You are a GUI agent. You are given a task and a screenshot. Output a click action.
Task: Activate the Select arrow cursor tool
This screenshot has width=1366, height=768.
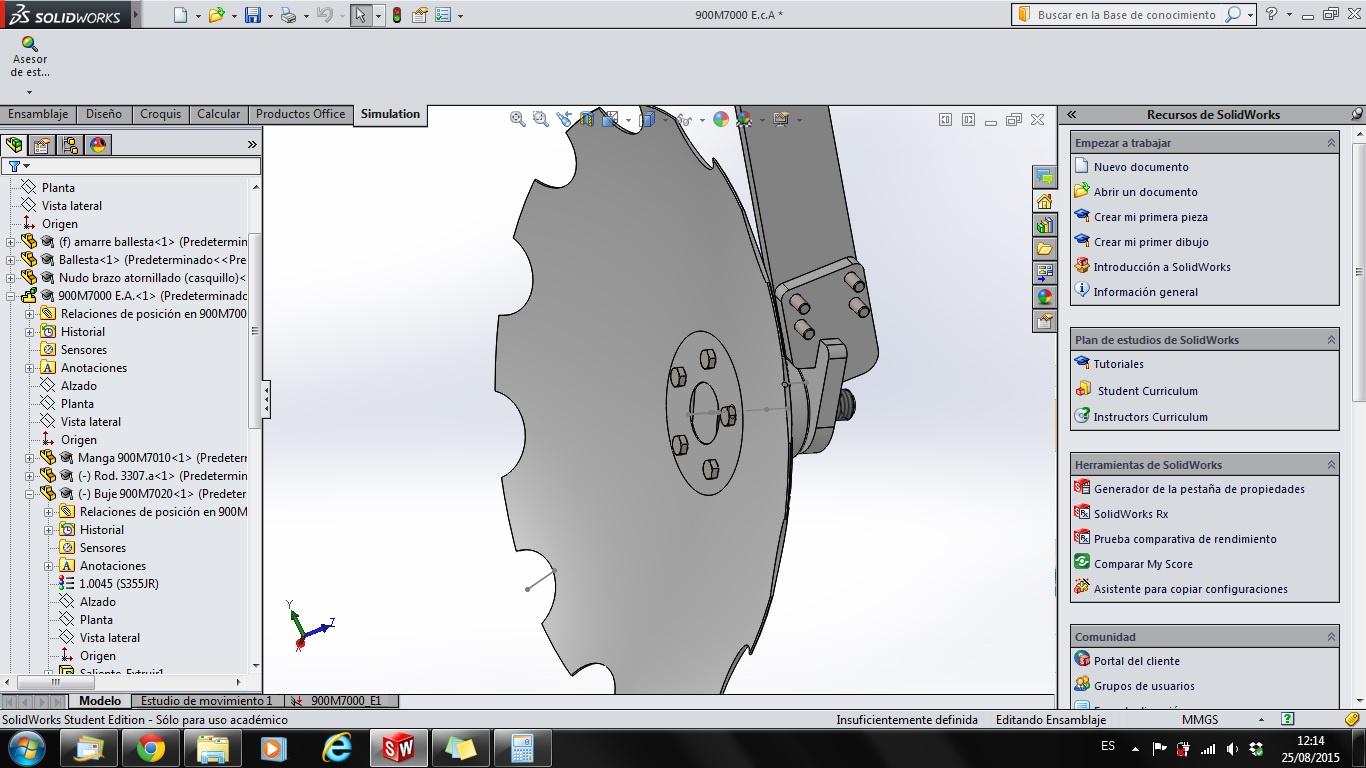[360, 15]
